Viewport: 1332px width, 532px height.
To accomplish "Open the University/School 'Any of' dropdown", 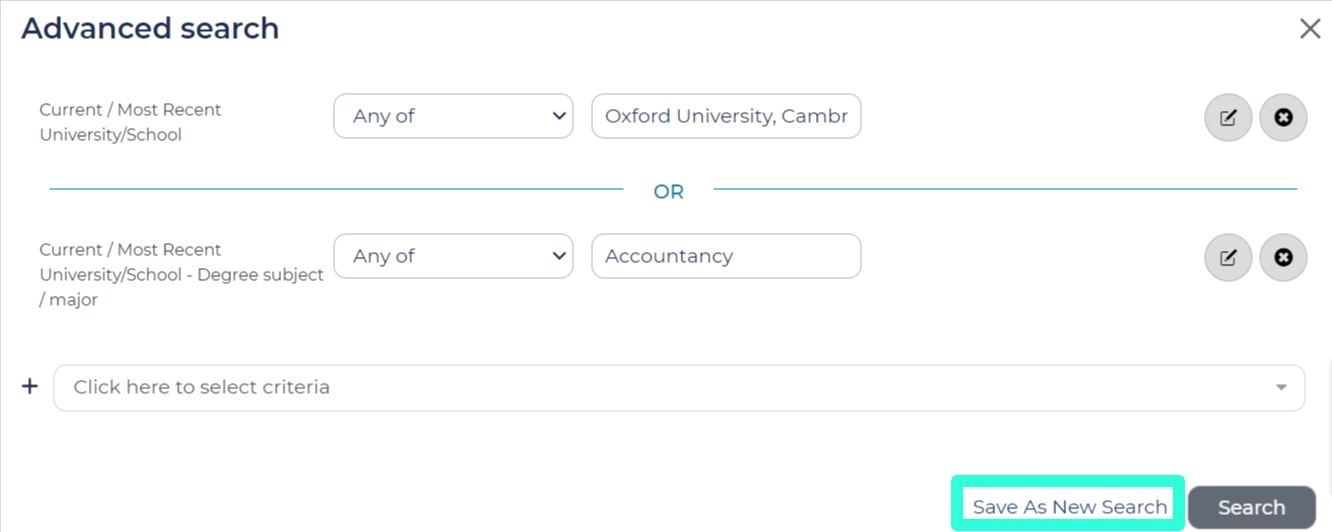I will click(453, 116).
